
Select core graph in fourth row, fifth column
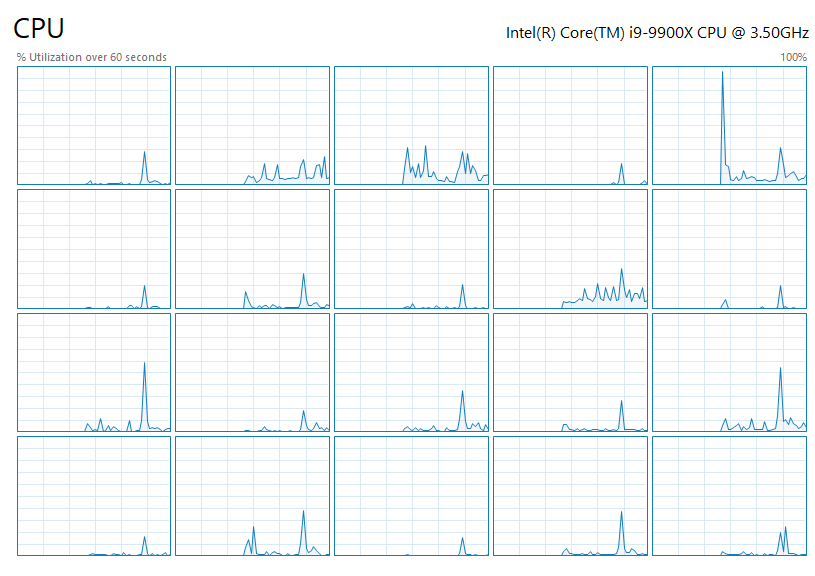730,496
